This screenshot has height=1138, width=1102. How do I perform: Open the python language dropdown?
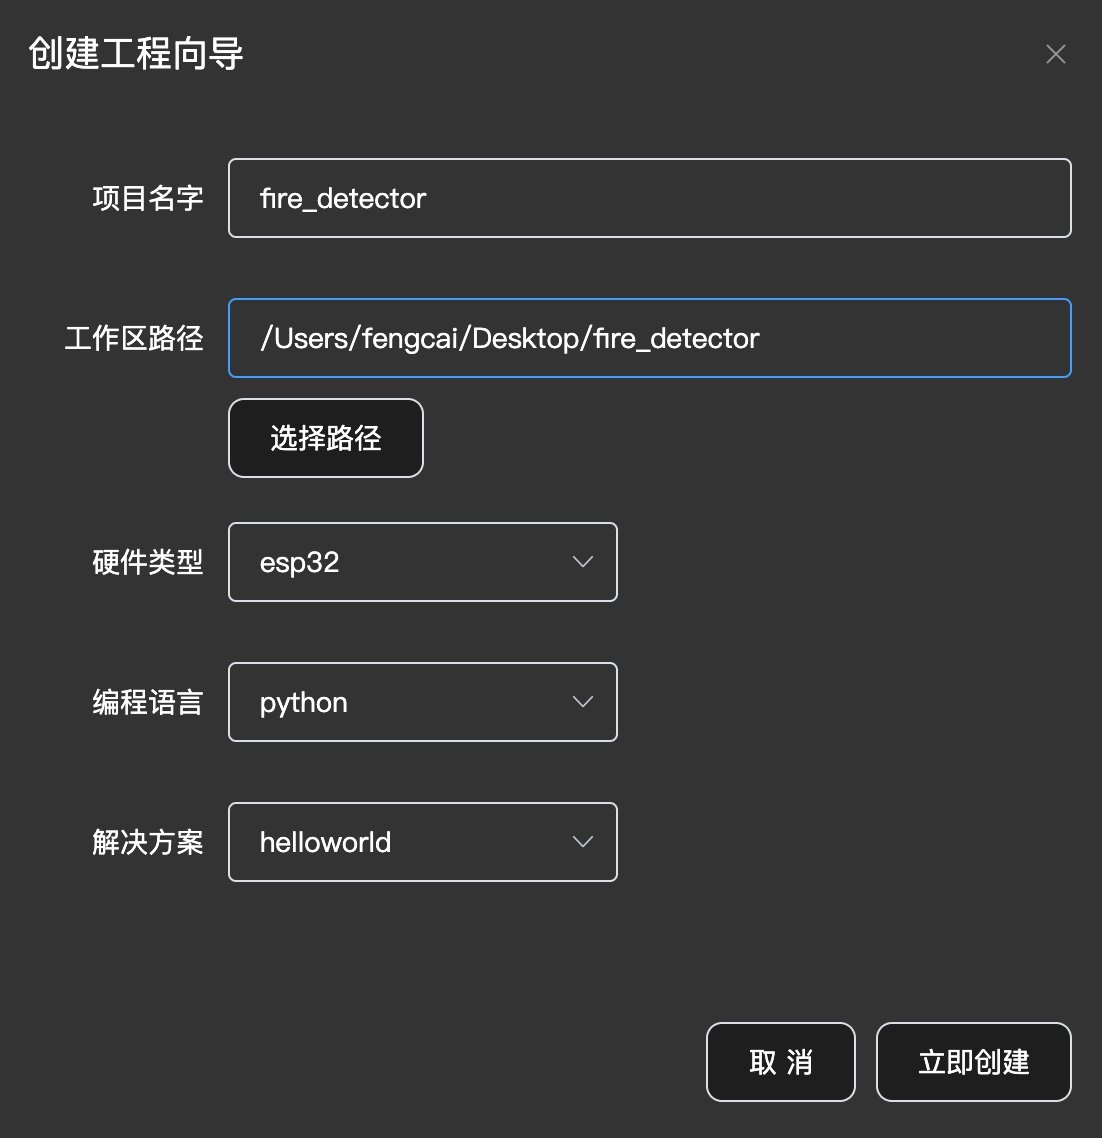coord(422,702)
